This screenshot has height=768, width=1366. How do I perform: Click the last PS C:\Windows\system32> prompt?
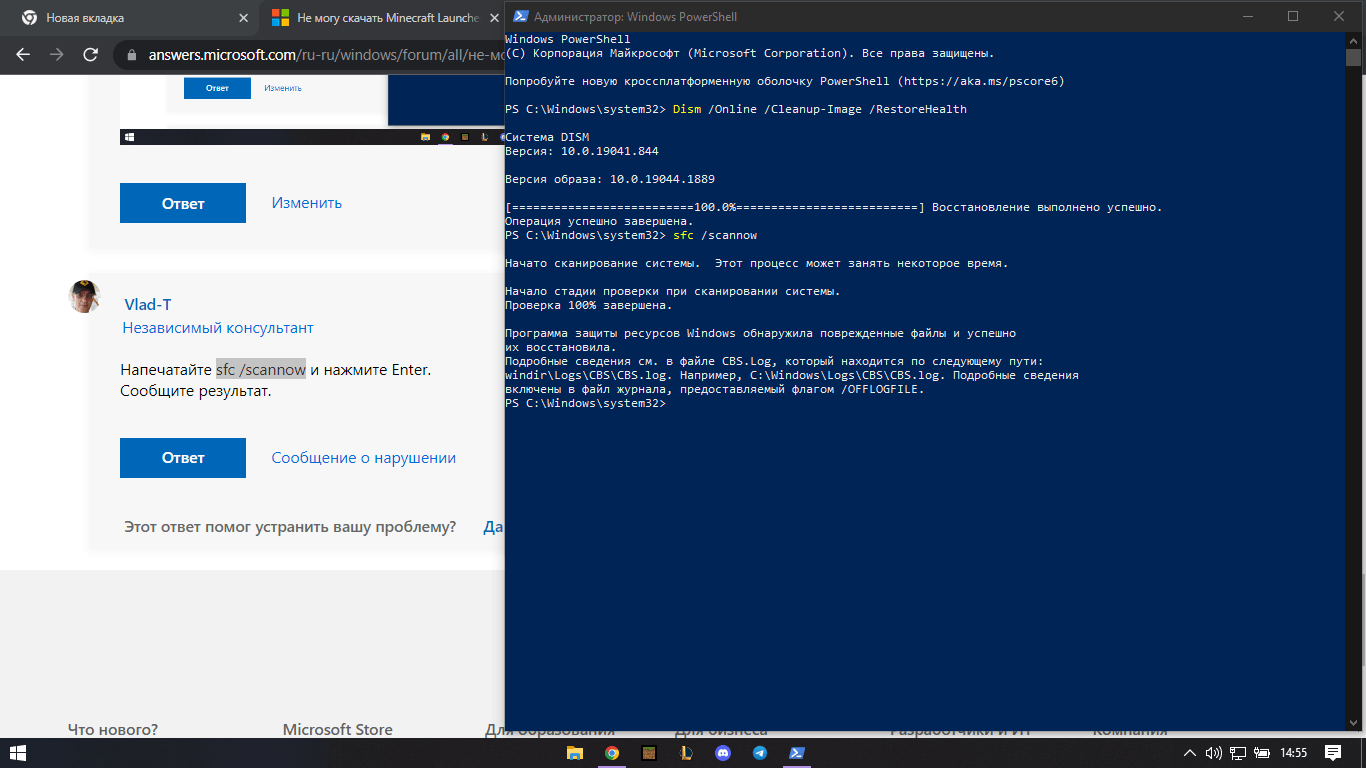pyautogui.click(x=585, y=404)
